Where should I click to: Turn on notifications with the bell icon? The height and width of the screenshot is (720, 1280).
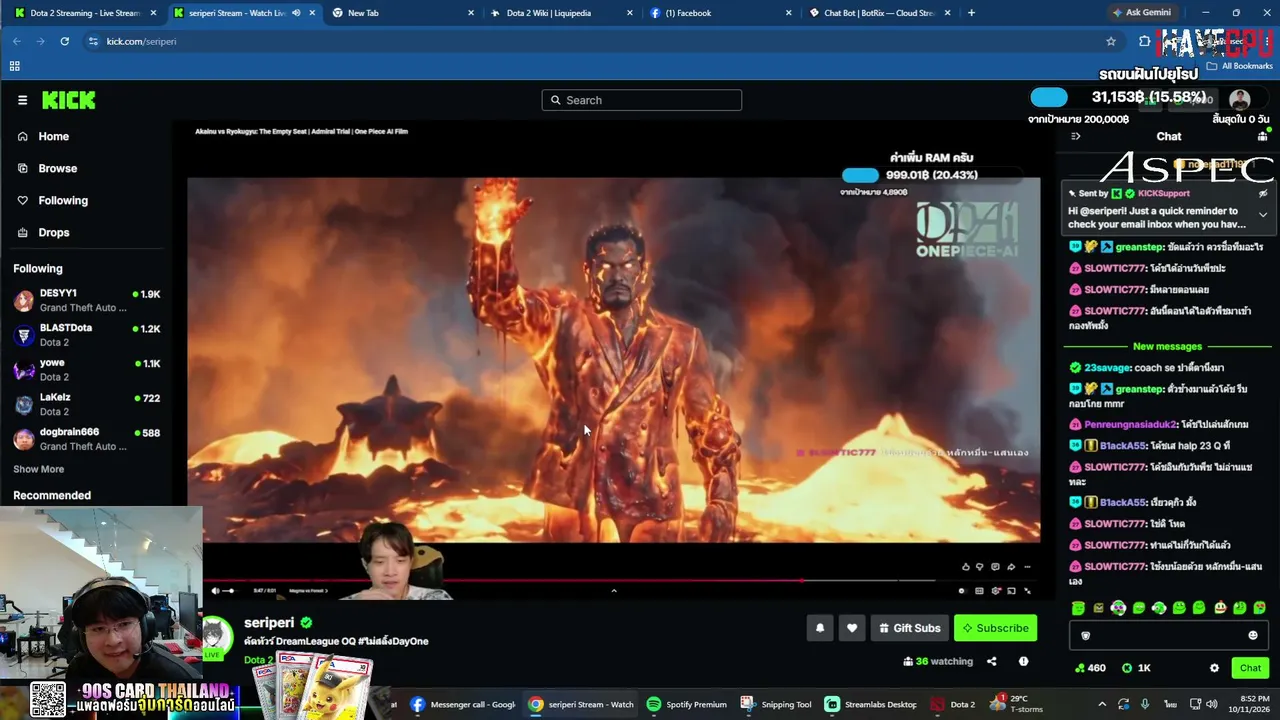(820, 628)
